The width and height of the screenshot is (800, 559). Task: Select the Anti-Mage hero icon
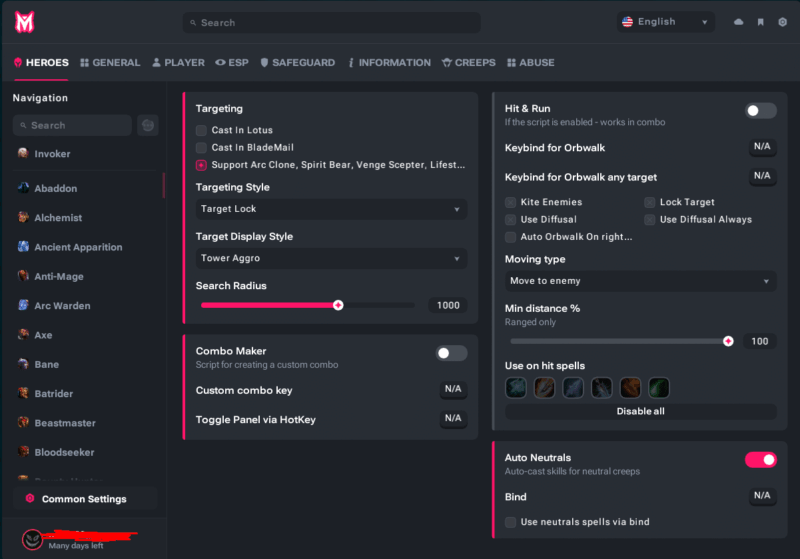(23, 276)
